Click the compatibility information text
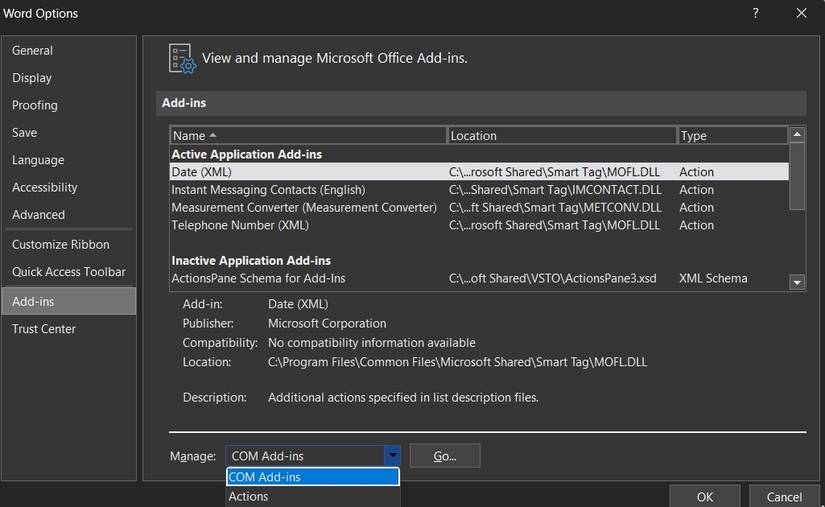Viewport: 825px width, 507px height. tap(371, 343)
